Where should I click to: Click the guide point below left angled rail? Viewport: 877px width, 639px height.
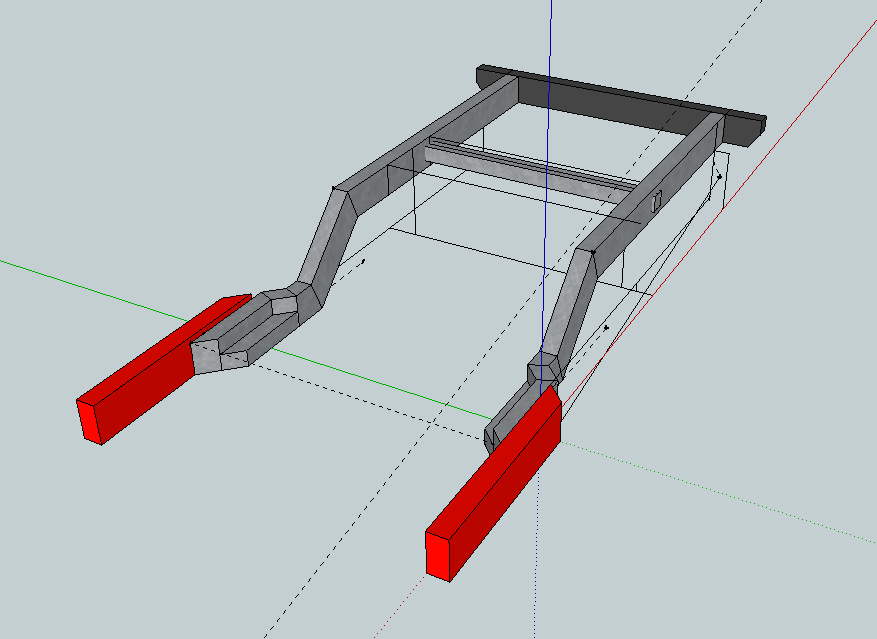(364, 261)
